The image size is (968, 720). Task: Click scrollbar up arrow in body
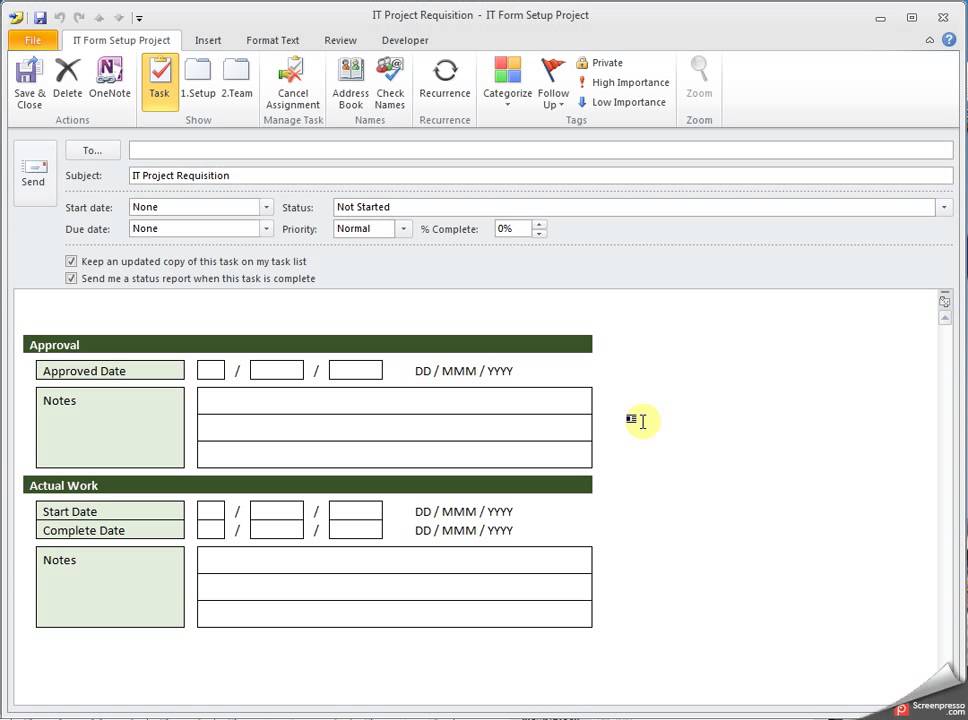click(945, 317)
